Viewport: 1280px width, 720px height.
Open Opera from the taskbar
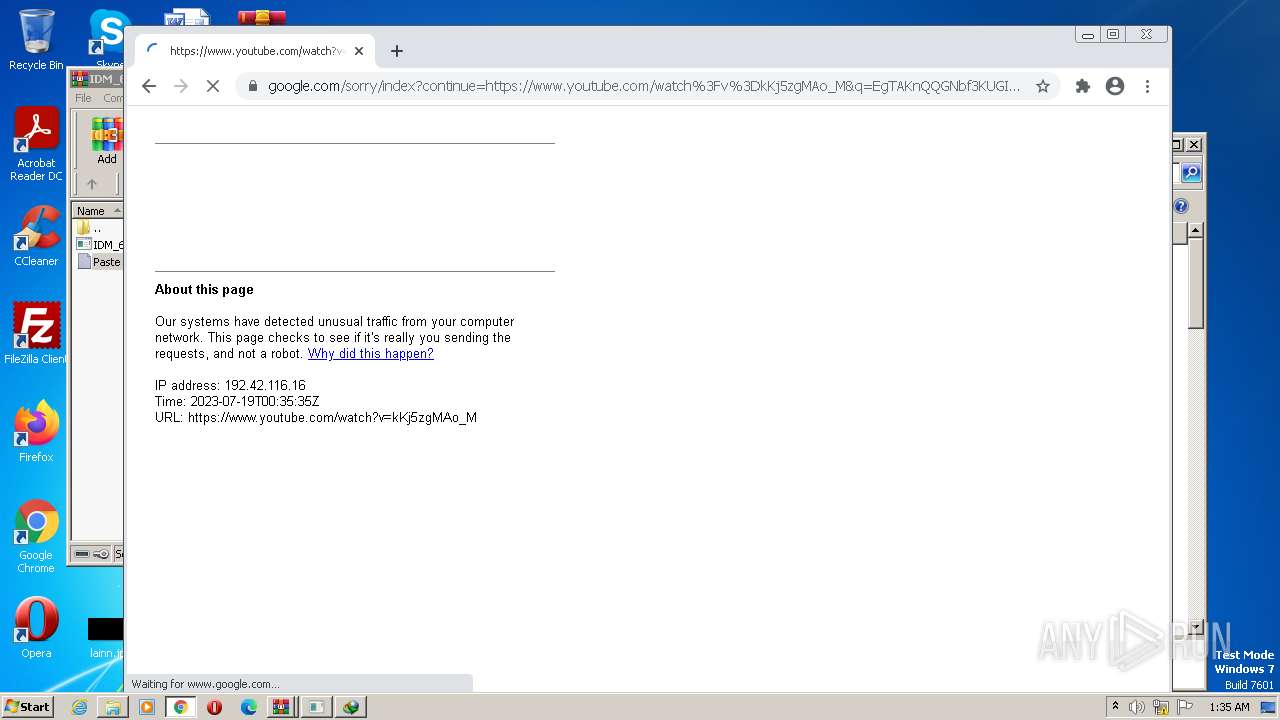coord(214,707)
